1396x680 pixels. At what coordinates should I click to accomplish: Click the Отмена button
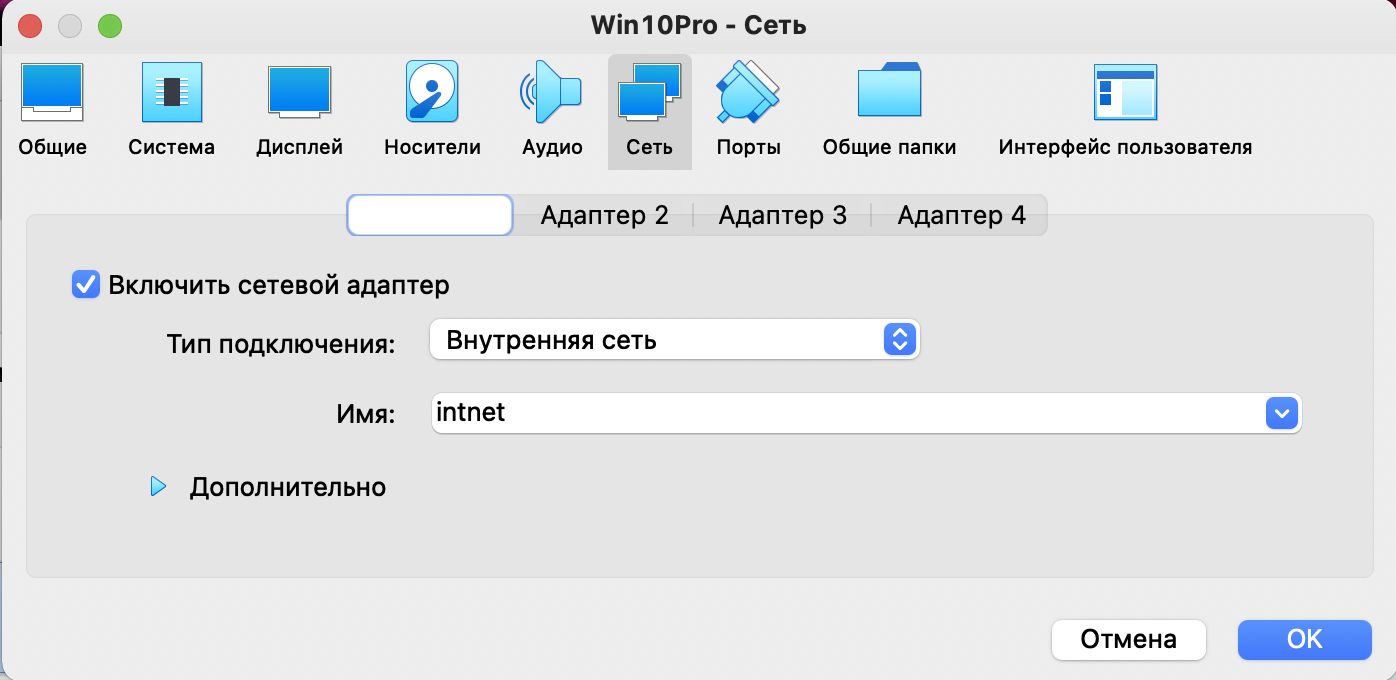(1129, 639)
